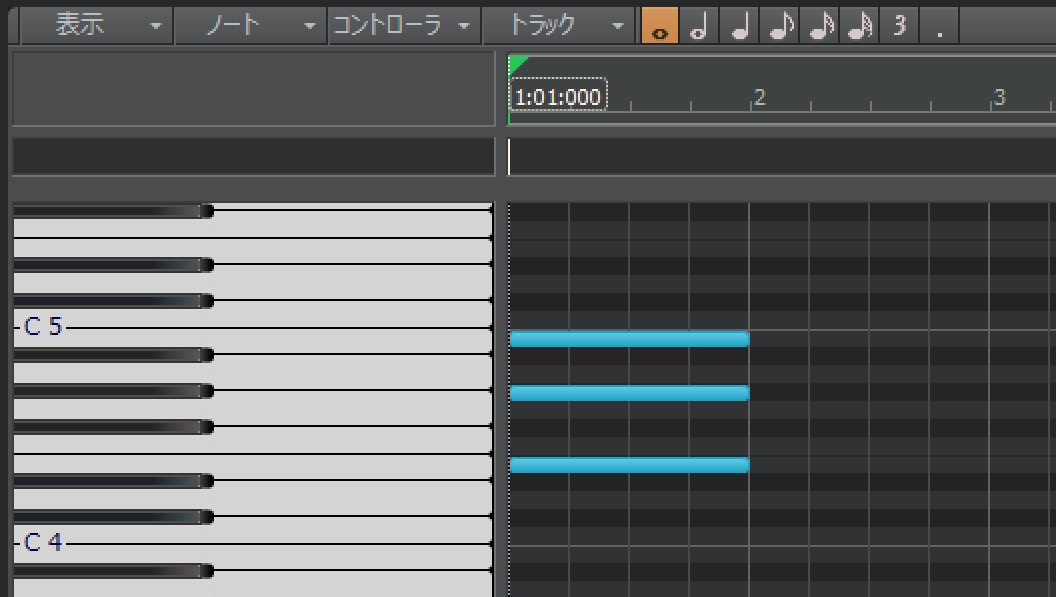
Task: Select the quarter note input length
Action: click(x=739, y=26)
